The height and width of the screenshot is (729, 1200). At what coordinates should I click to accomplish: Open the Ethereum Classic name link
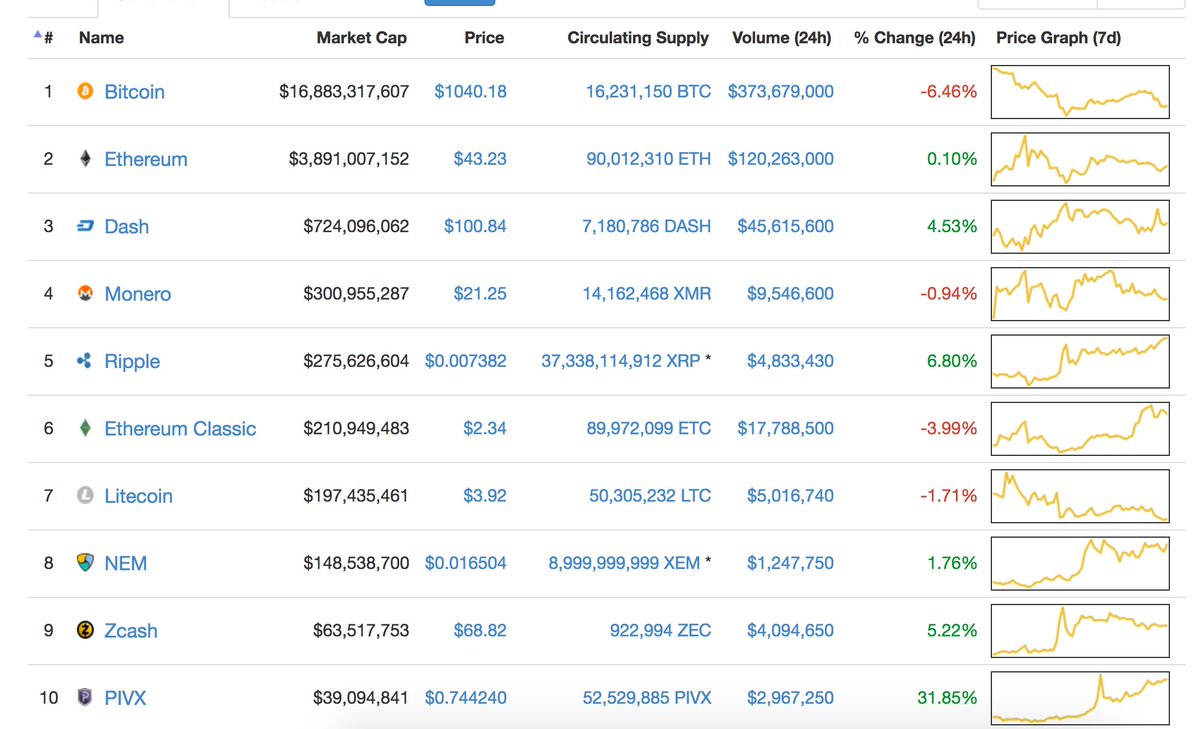180,428
